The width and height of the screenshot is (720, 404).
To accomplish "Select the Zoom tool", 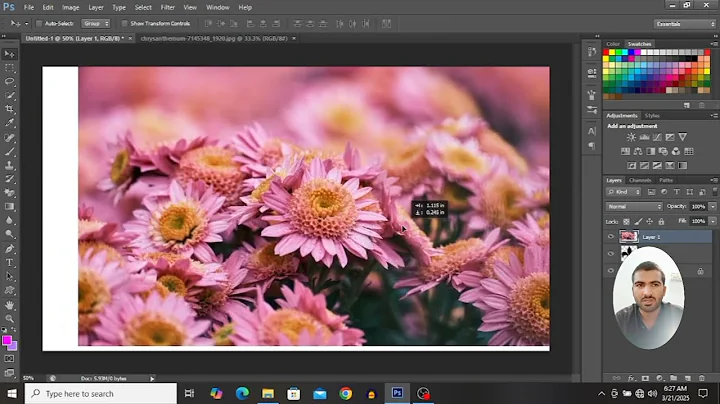I will pyautogui.click(x=9, y=319).
